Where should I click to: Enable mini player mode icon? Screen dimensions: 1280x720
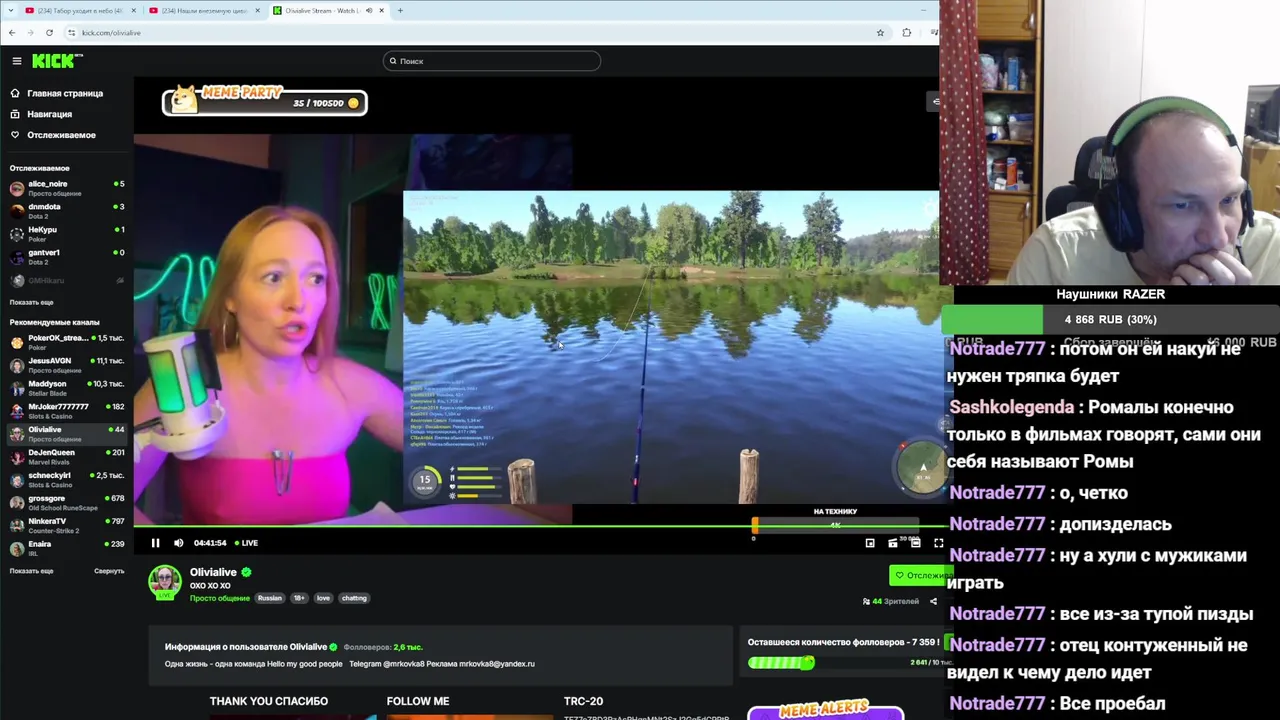870,543
